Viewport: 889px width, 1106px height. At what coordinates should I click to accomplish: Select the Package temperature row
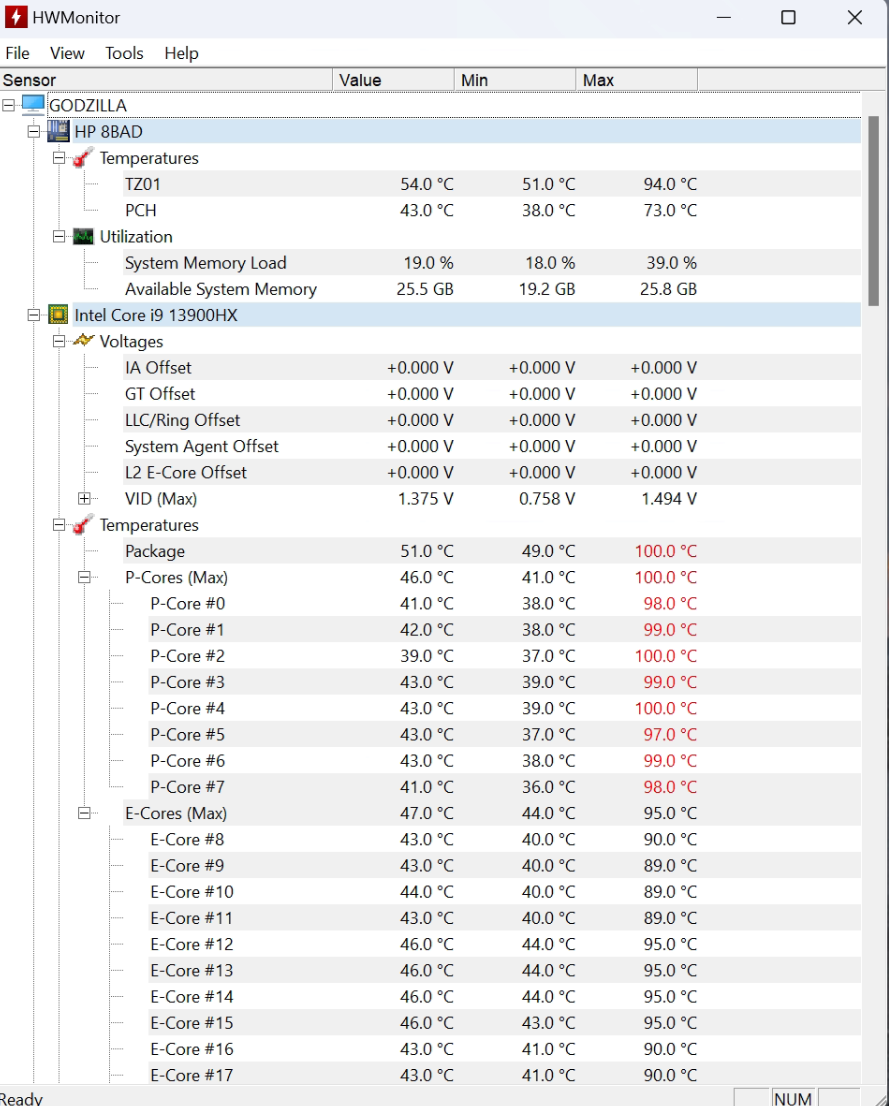tap(492, 550)
